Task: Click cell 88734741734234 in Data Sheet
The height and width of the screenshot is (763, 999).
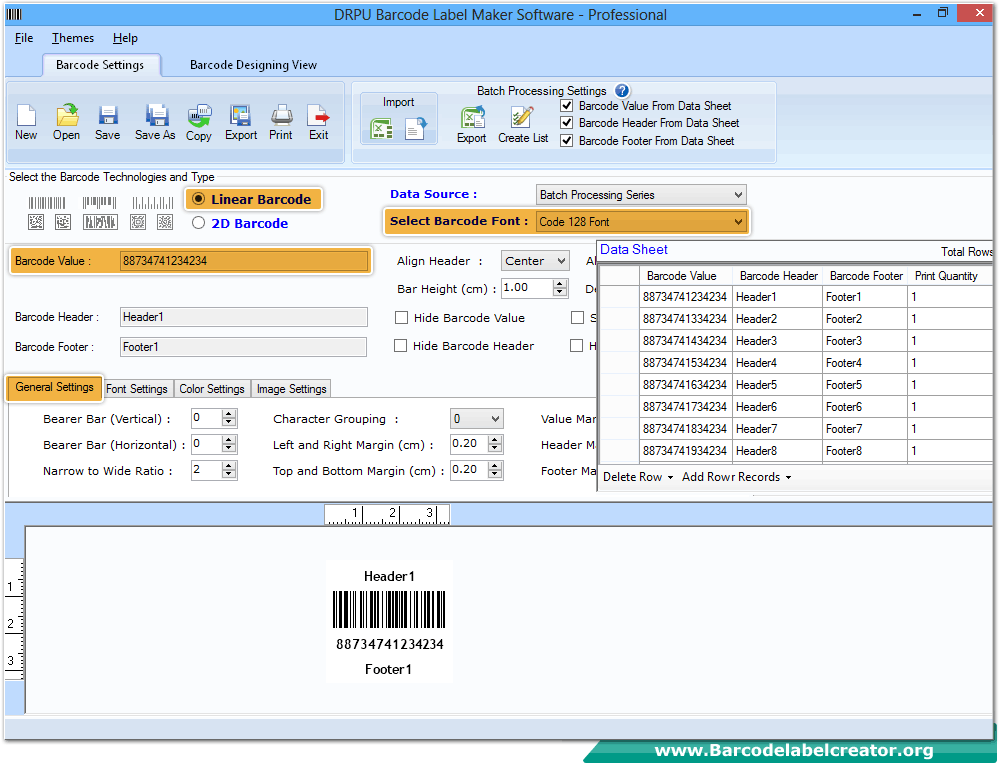Action: tap(686, 407)
